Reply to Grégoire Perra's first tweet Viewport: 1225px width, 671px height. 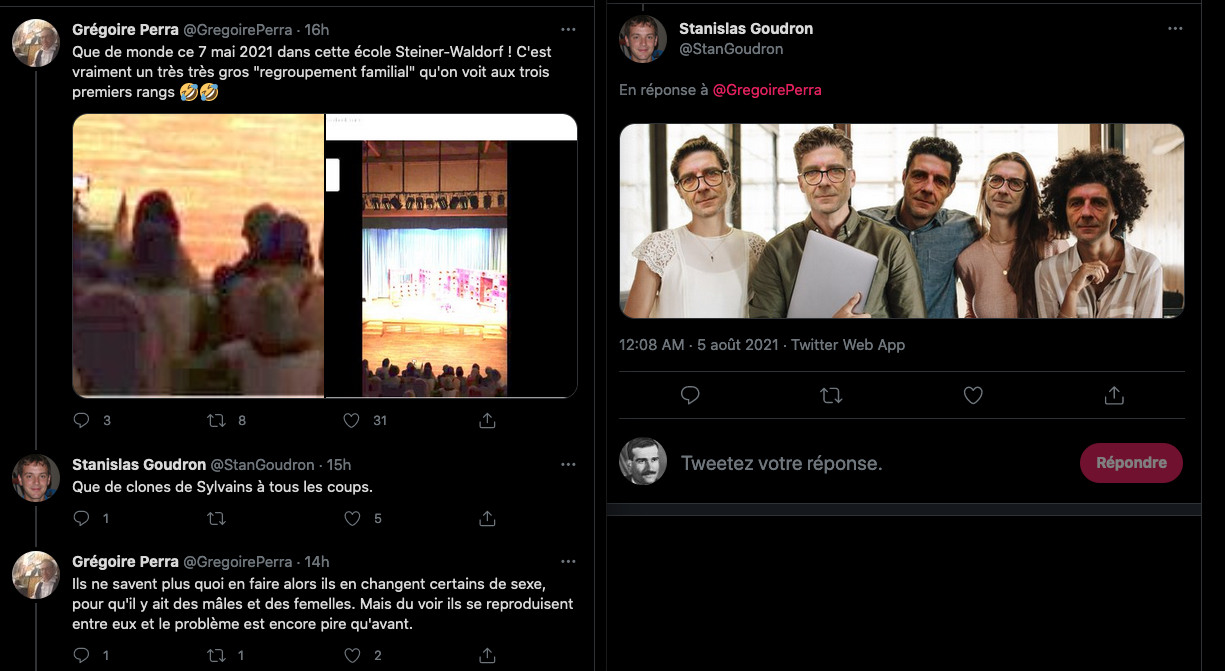coord(82,421)
